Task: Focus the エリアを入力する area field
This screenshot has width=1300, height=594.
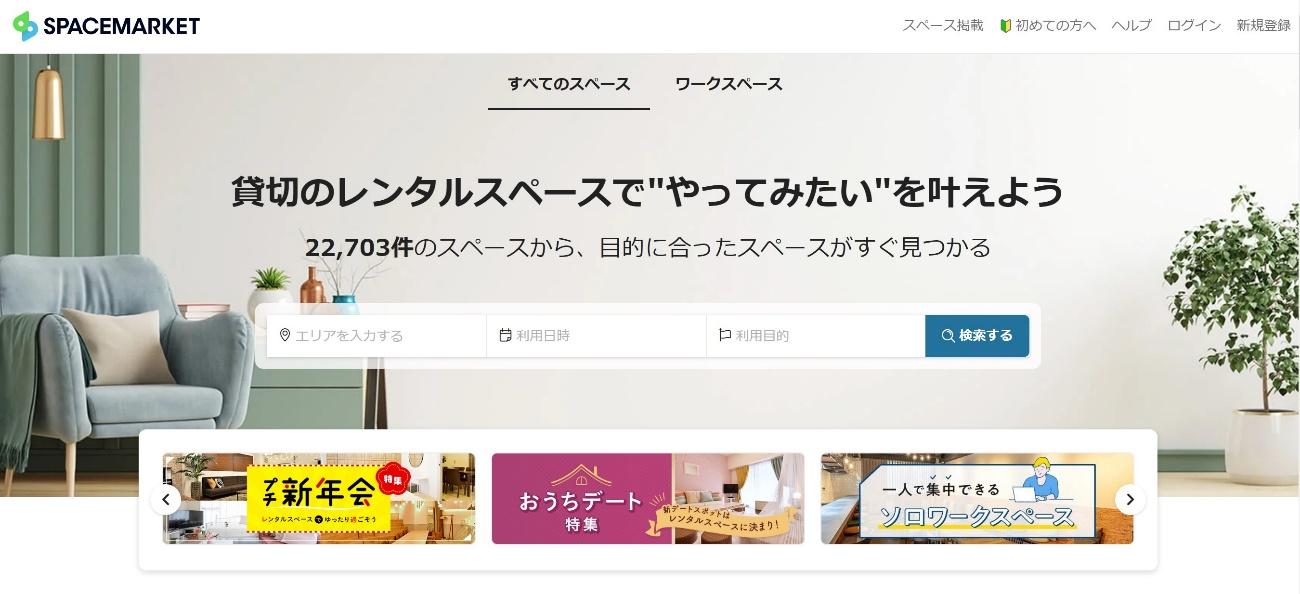Action: 376,336
